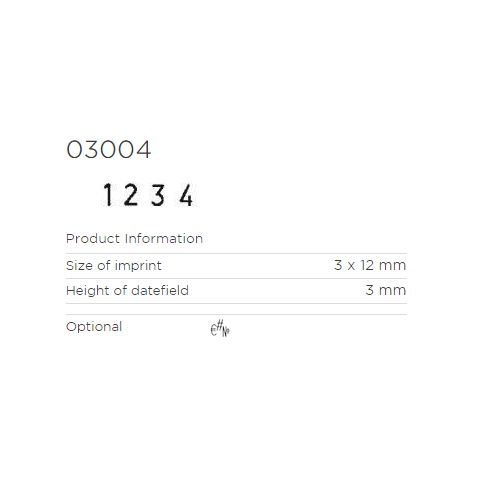Image resolution: width=500 pixels, height=498 pixels.
Task: Click the number 12 in imprint size
Action: point(367,265)
